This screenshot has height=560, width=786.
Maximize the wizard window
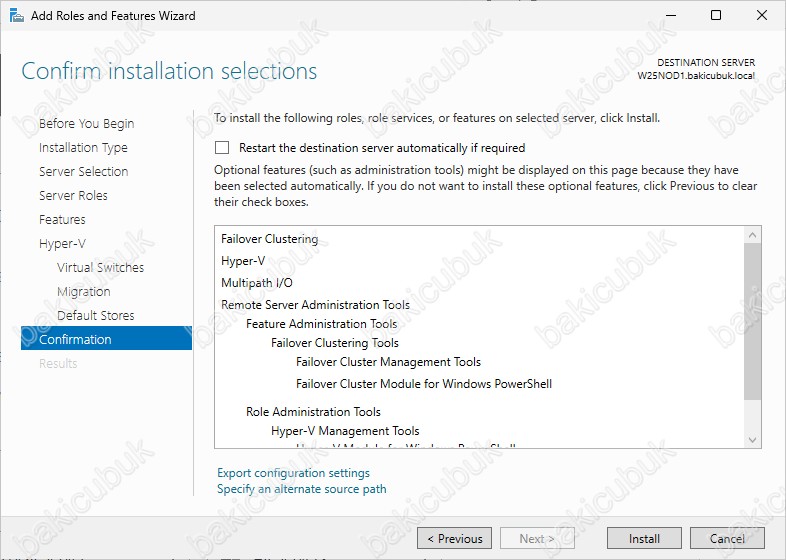(x=716, y=15)
